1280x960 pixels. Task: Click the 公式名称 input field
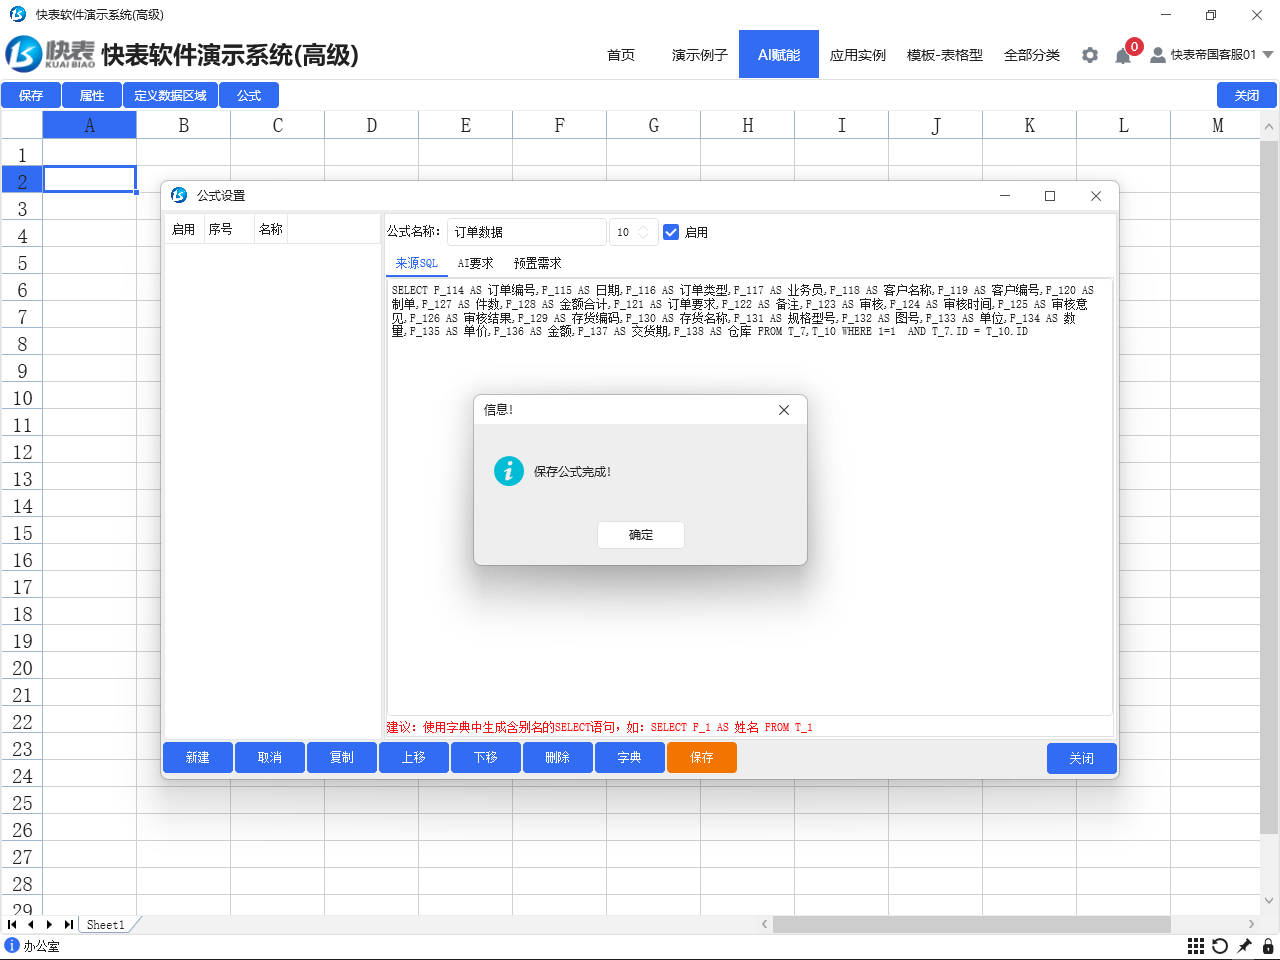click(527, 232)
